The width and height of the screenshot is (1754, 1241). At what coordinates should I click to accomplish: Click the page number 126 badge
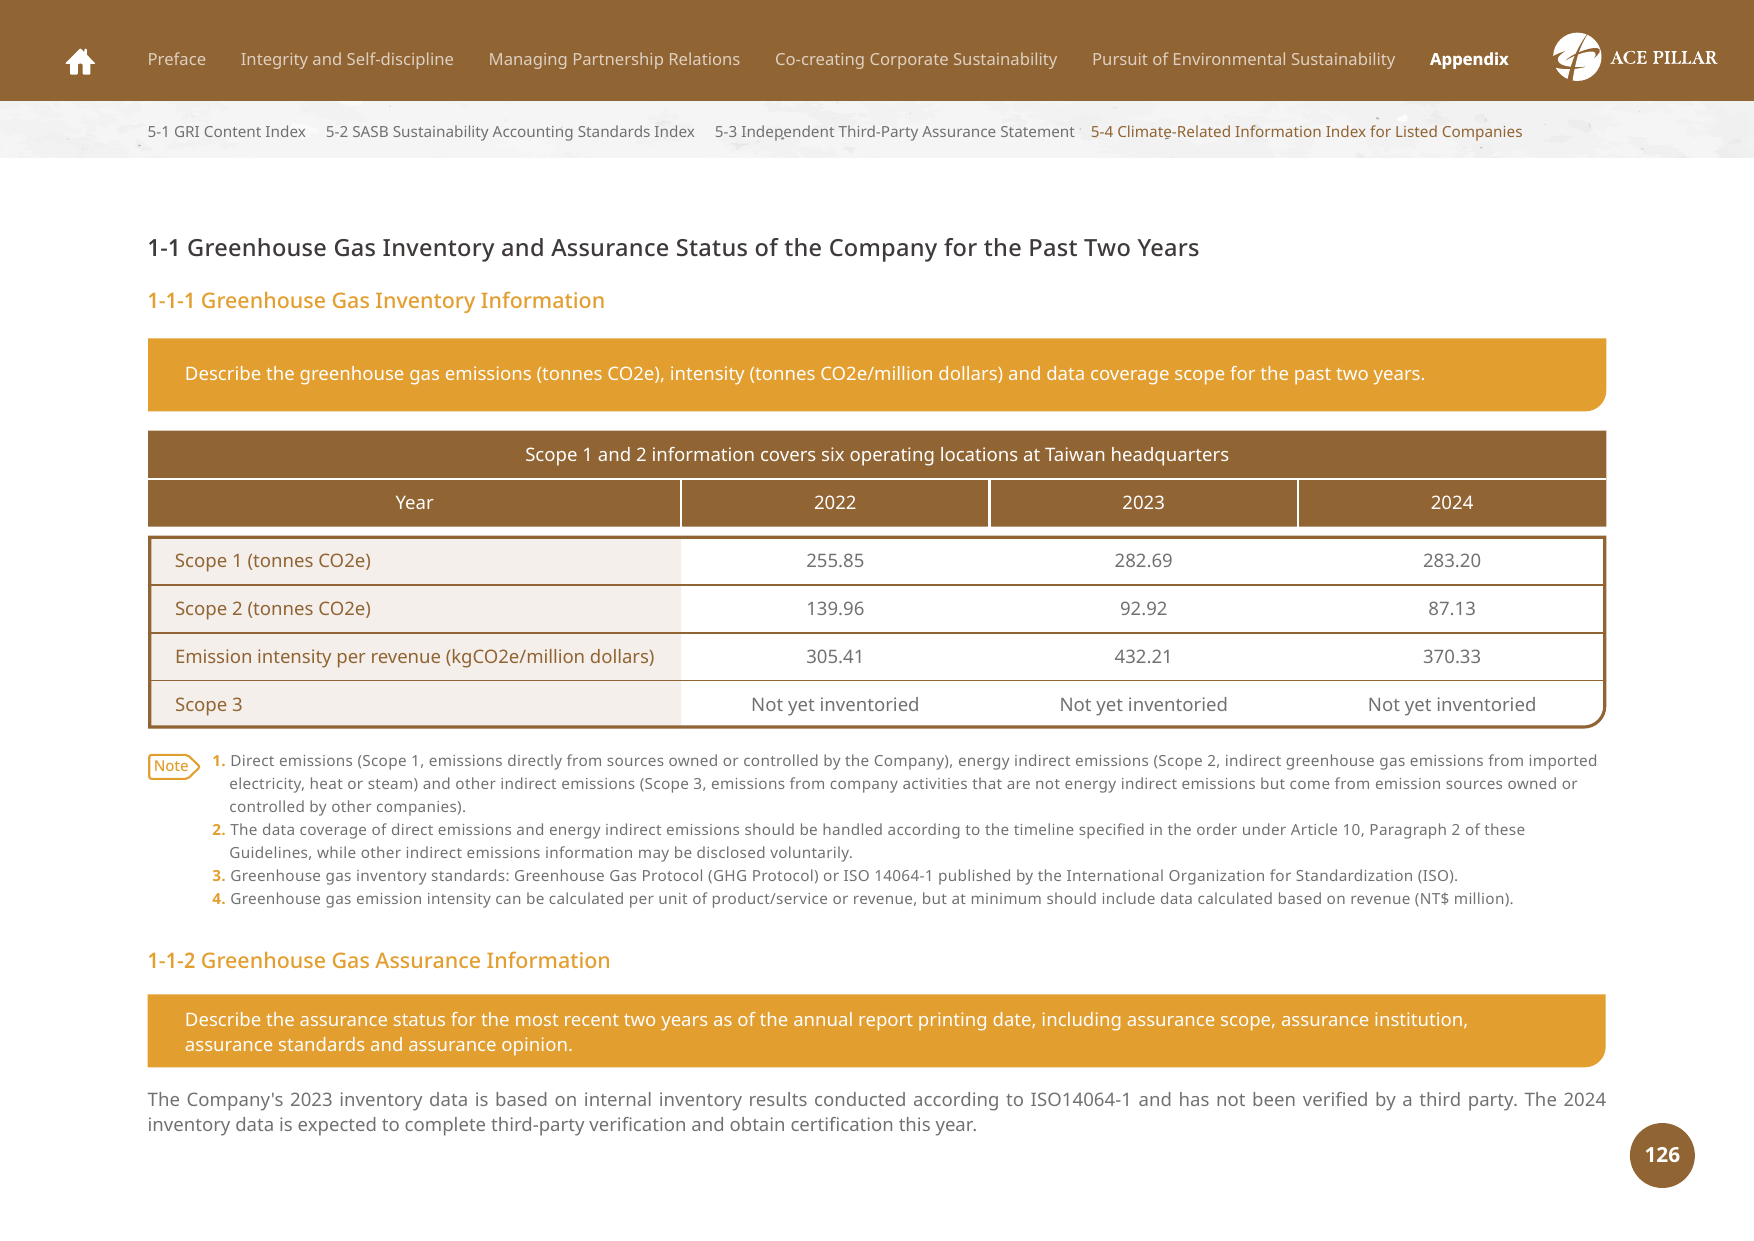click(x=1662, y=1155)
